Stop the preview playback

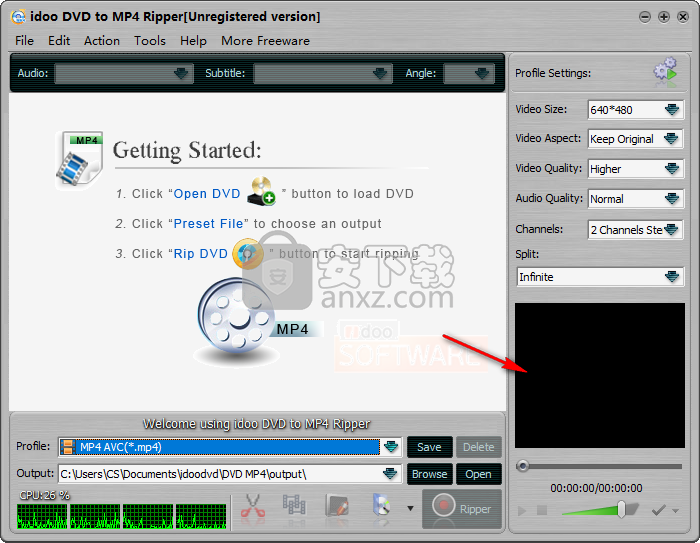[542, 510]
